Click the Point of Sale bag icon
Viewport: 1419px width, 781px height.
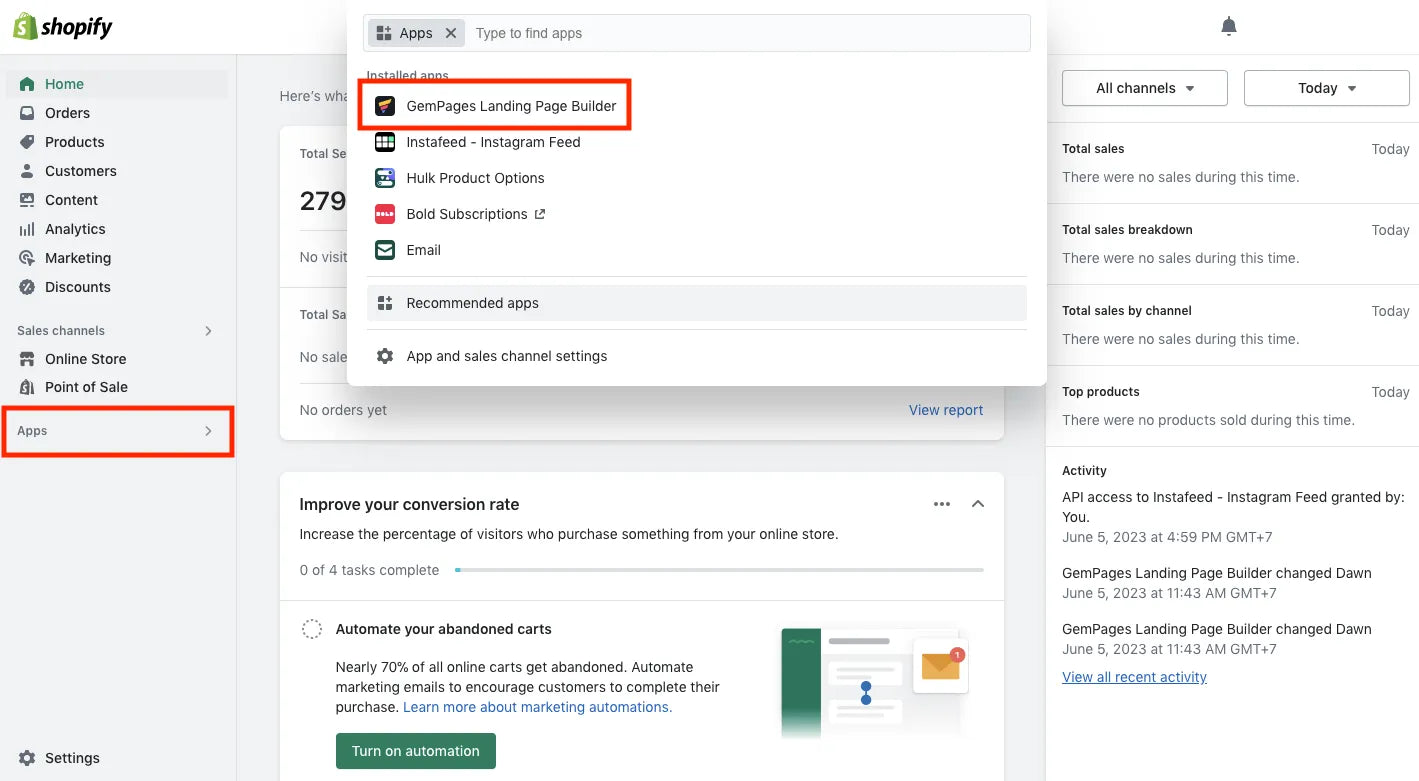tap(27, 387)
